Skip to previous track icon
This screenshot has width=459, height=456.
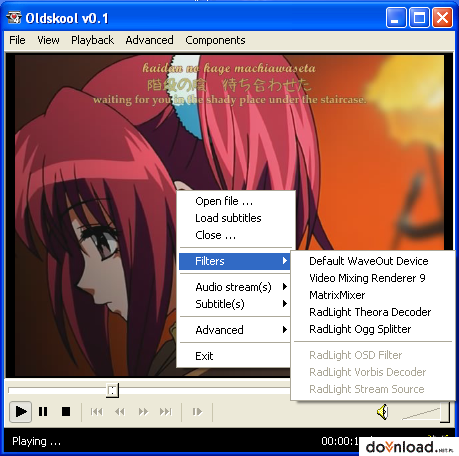pos(97,412)
